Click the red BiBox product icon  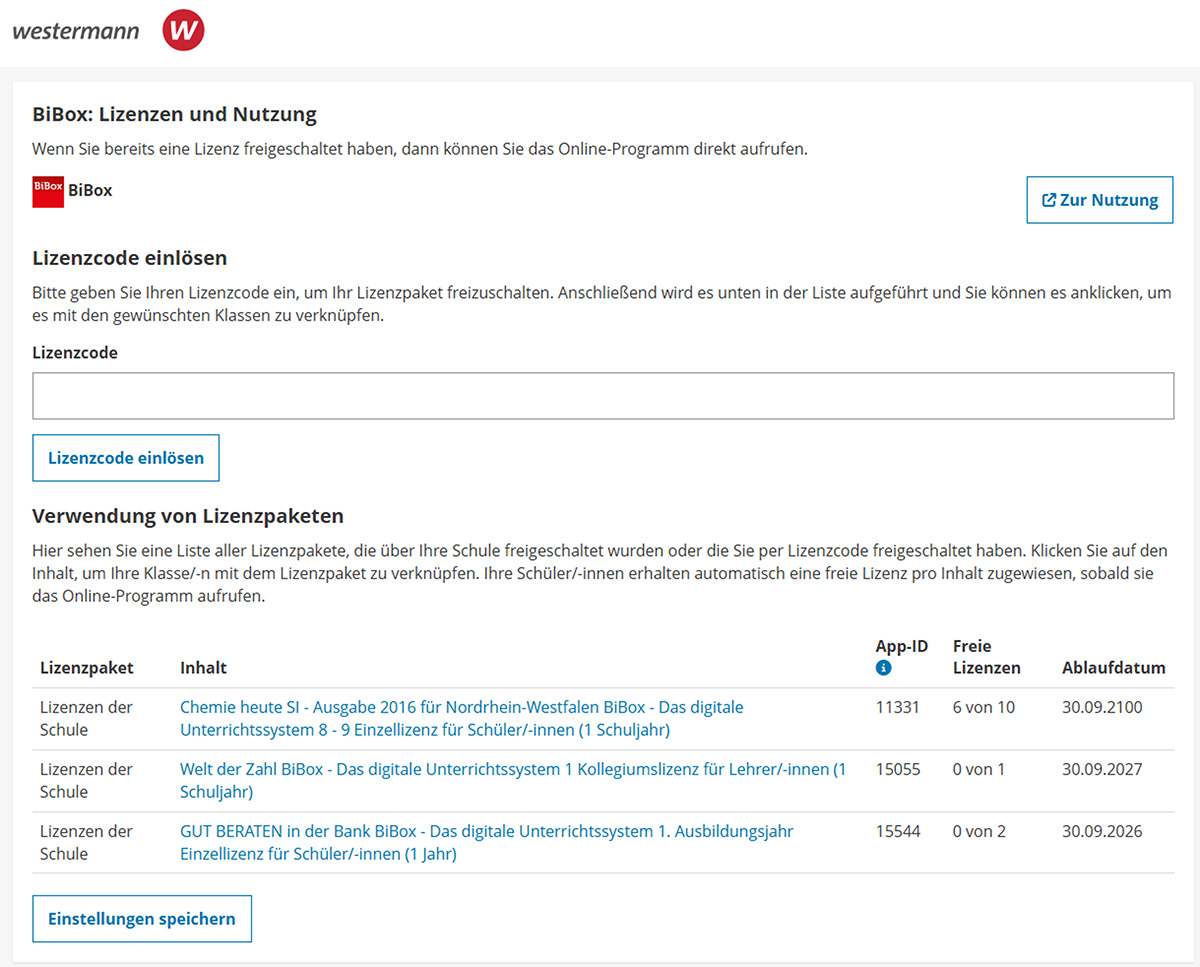tap(48, 191)
